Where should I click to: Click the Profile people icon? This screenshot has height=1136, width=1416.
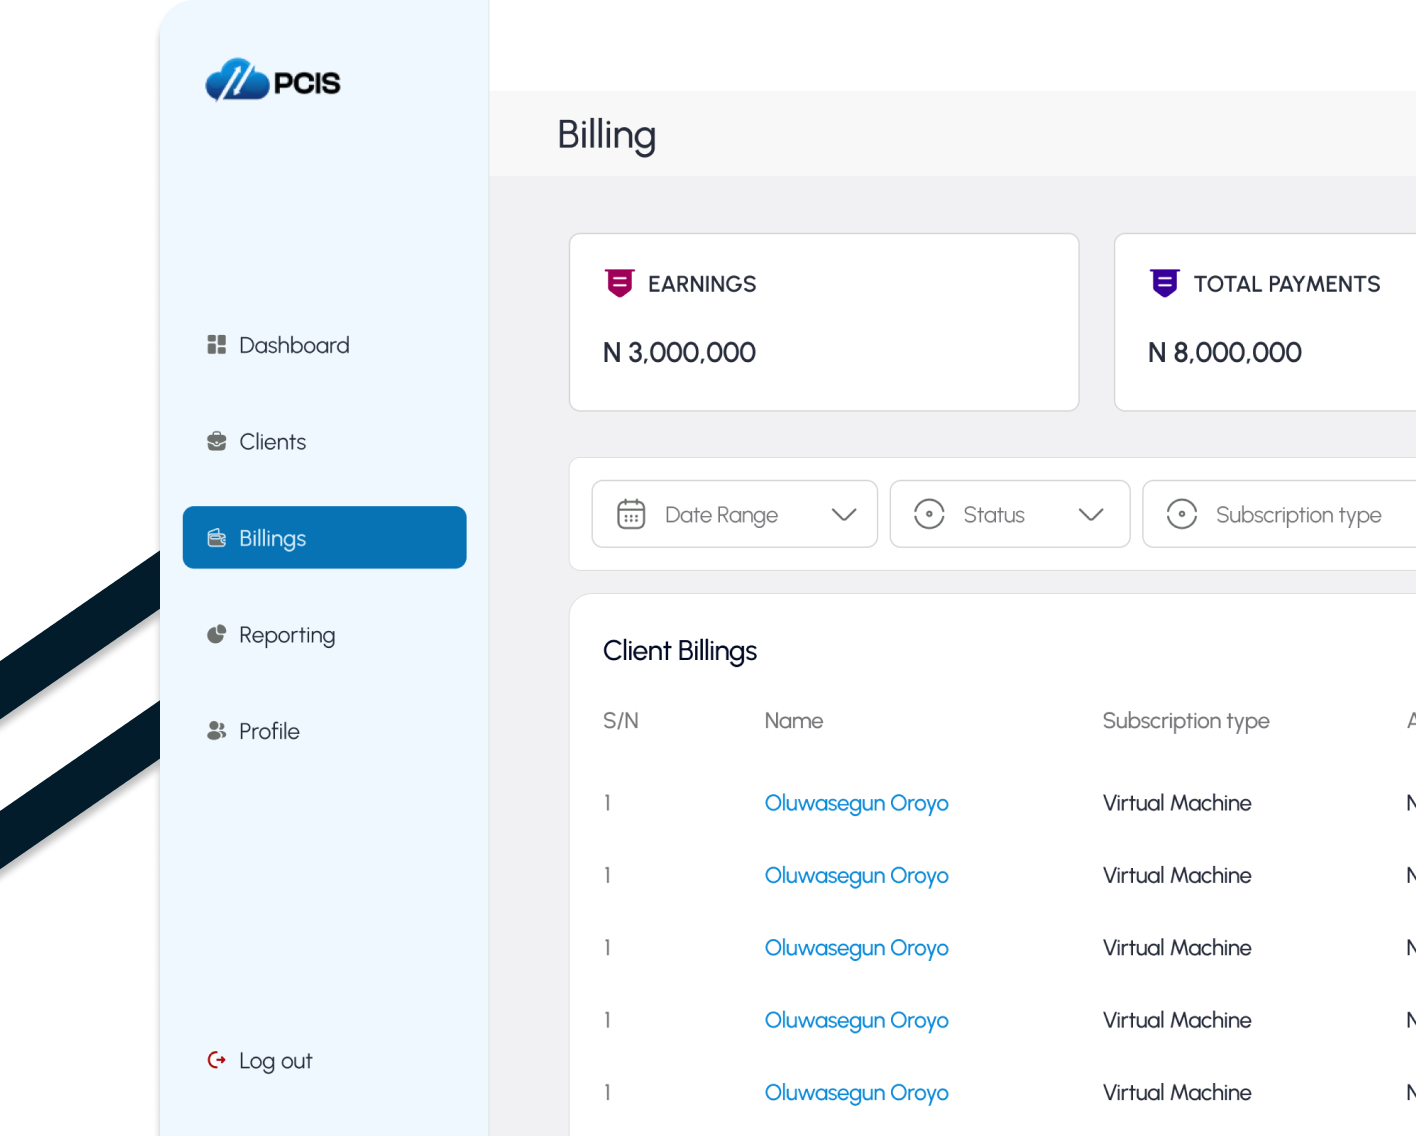coord(216,731)
